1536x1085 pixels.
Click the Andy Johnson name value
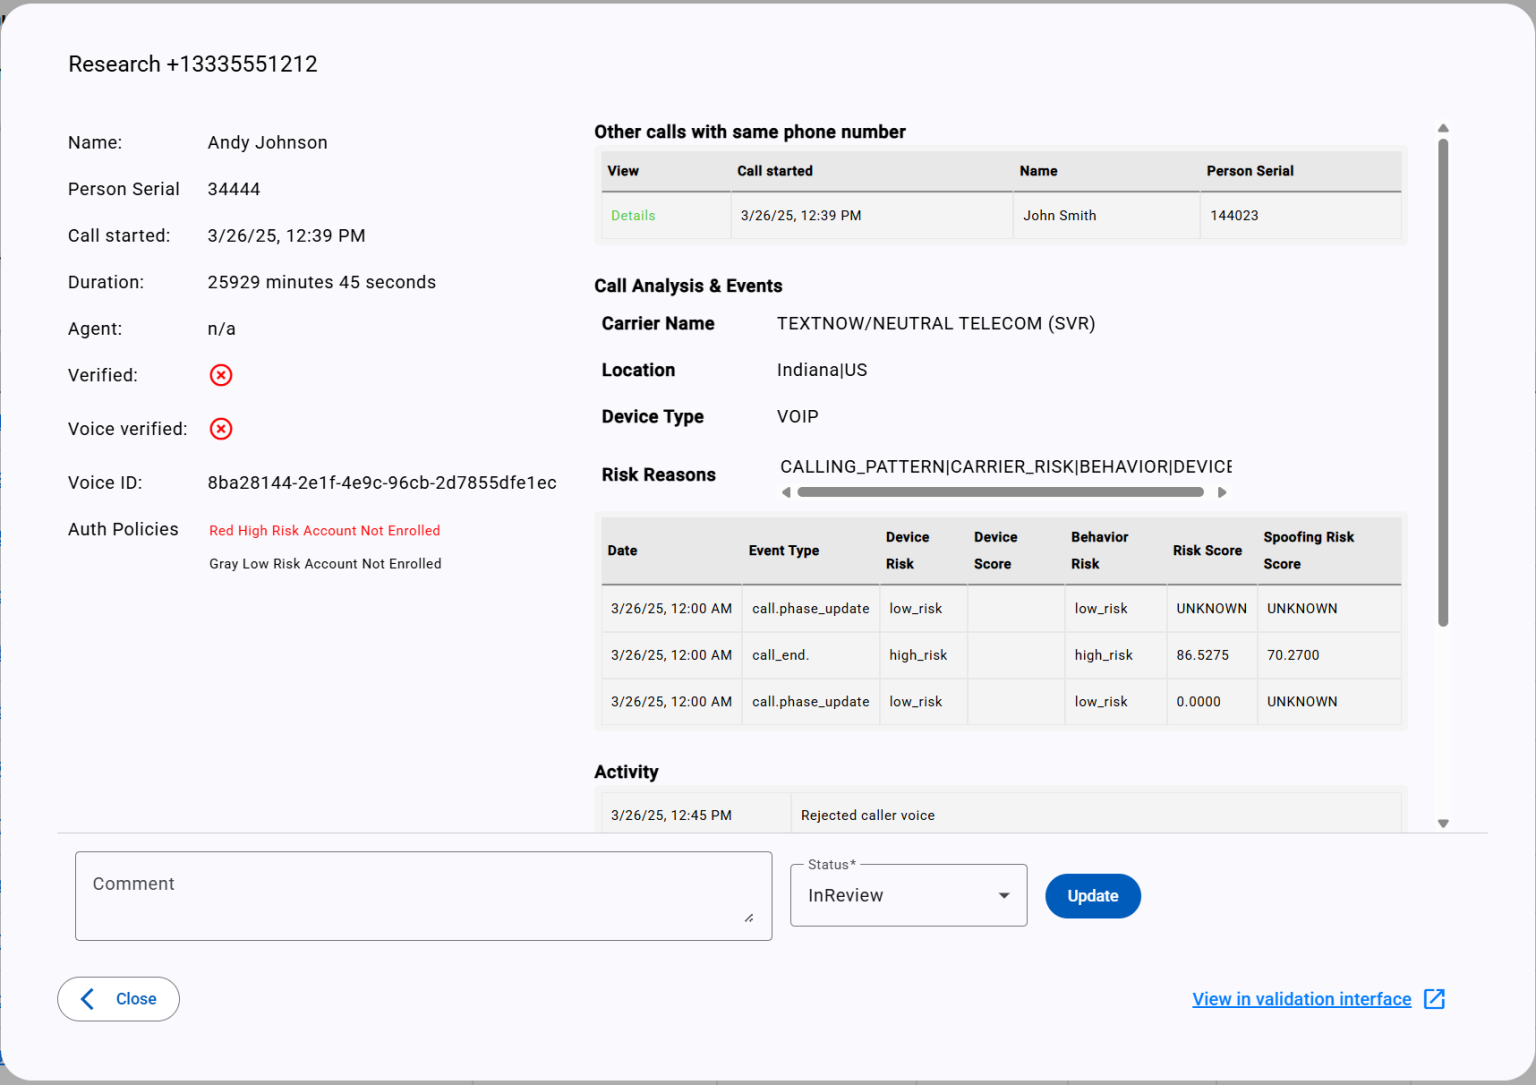(x=267, y=143)
